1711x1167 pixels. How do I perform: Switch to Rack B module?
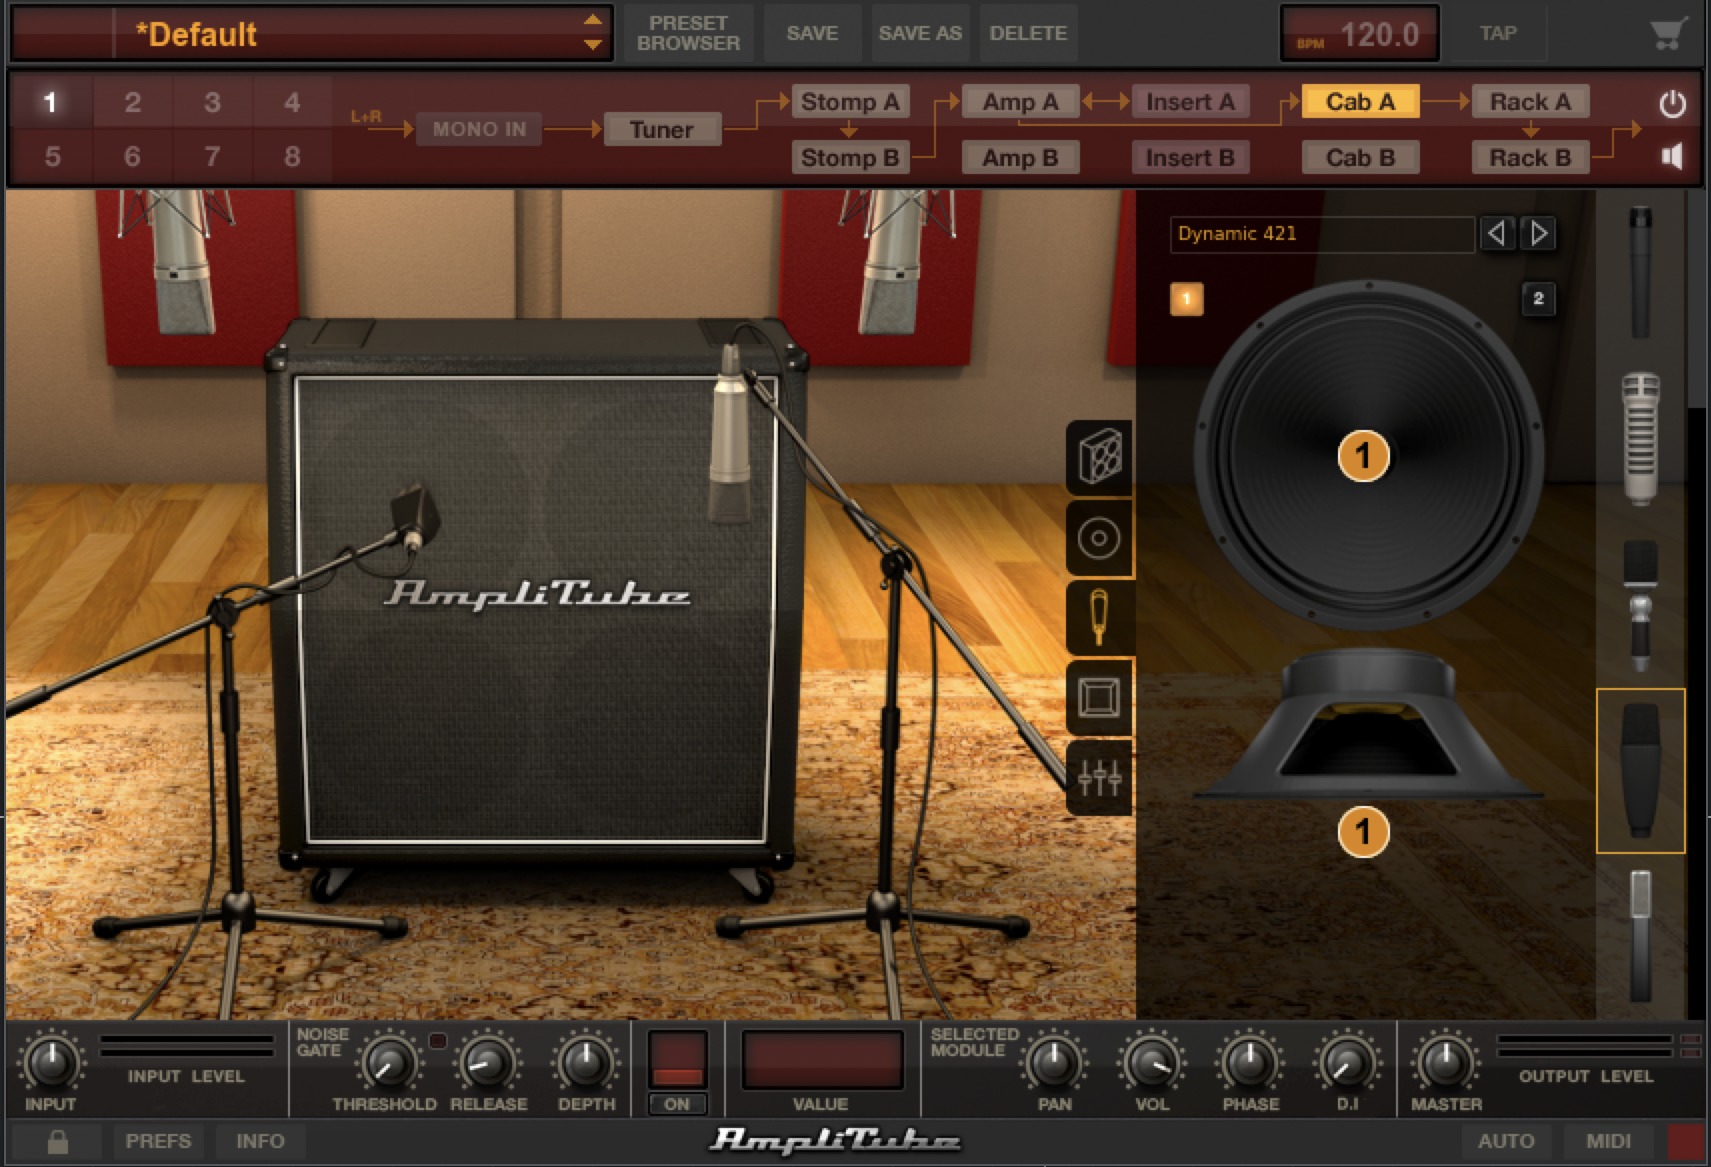click(x=1530, y=157)
